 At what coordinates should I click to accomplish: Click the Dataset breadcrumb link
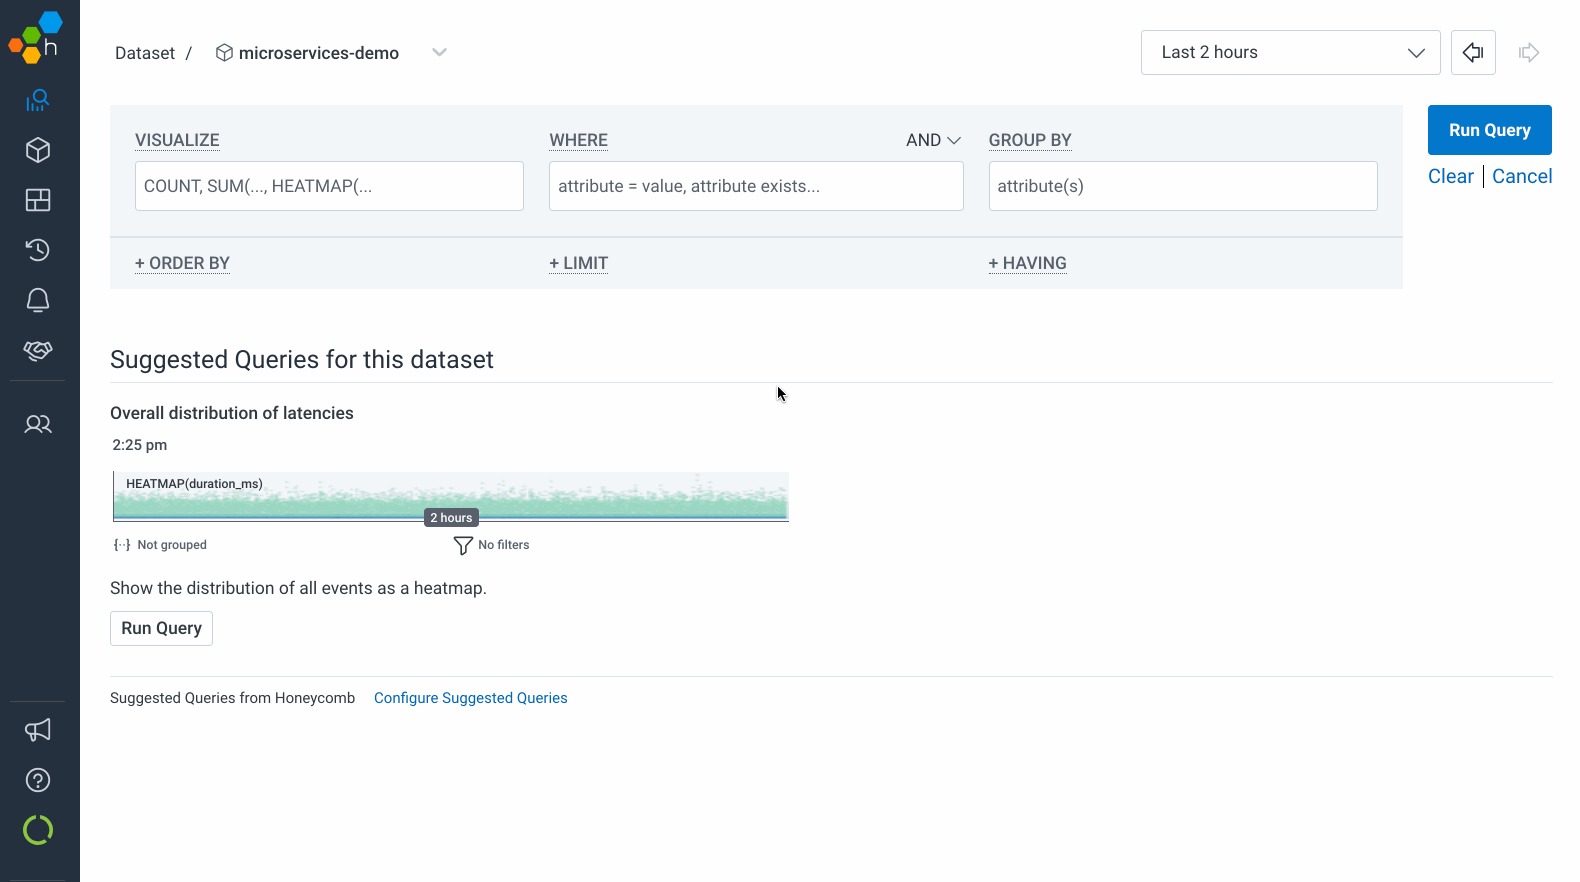tap(145, 53)
